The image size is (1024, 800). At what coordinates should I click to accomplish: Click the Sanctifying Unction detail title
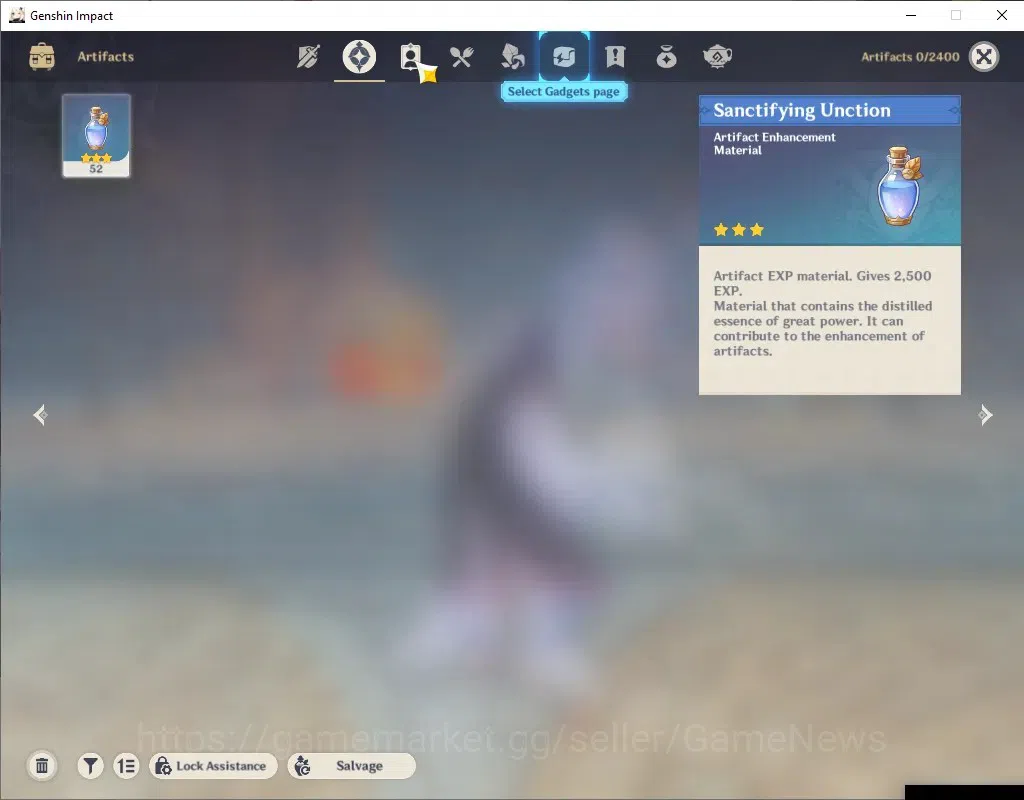coord(801,110)
